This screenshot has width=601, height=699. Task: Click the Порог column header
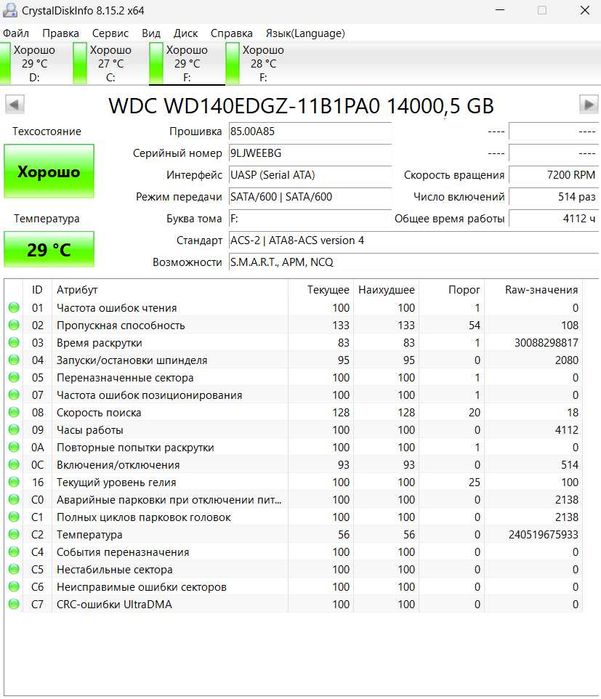[452, 290]
